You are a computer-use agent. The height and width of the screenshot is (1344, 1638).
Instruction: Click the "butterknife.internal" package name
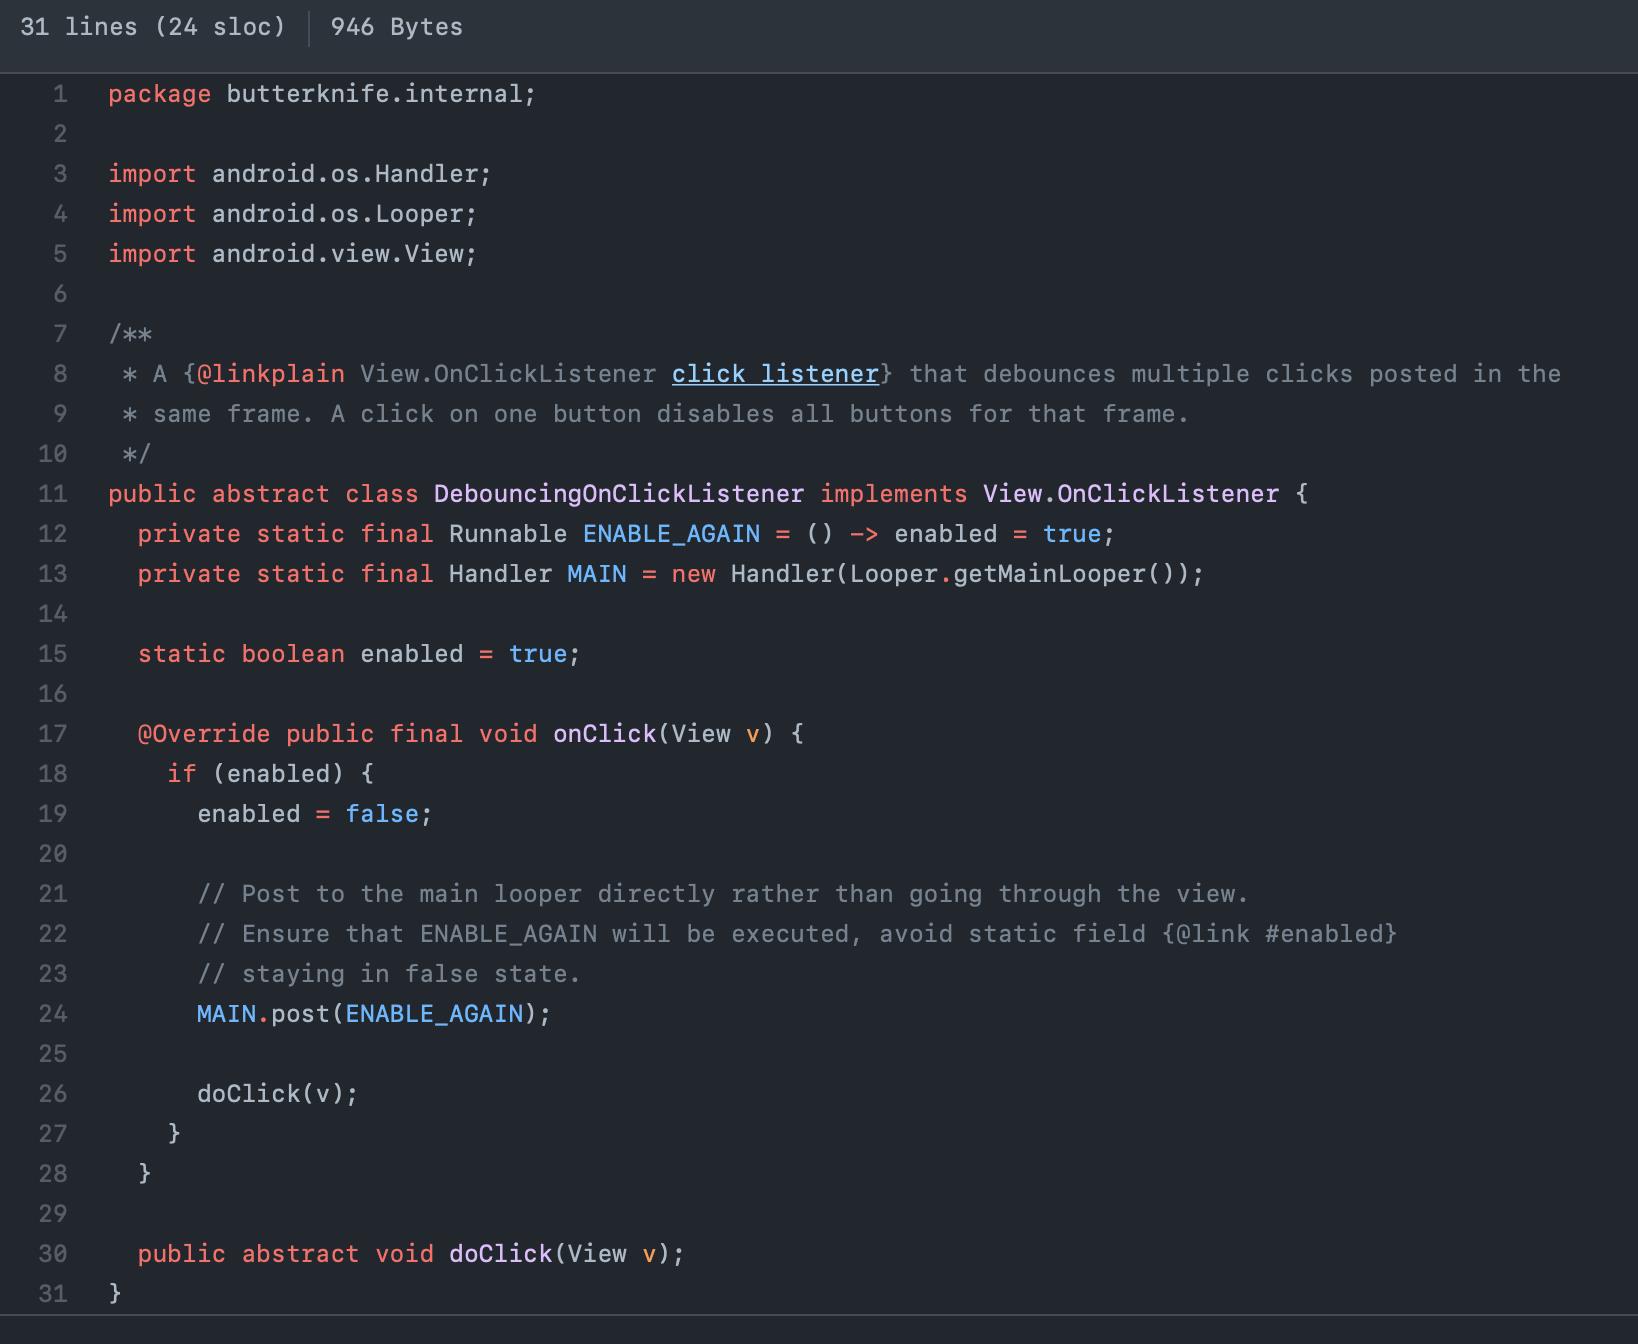[374, 94]
